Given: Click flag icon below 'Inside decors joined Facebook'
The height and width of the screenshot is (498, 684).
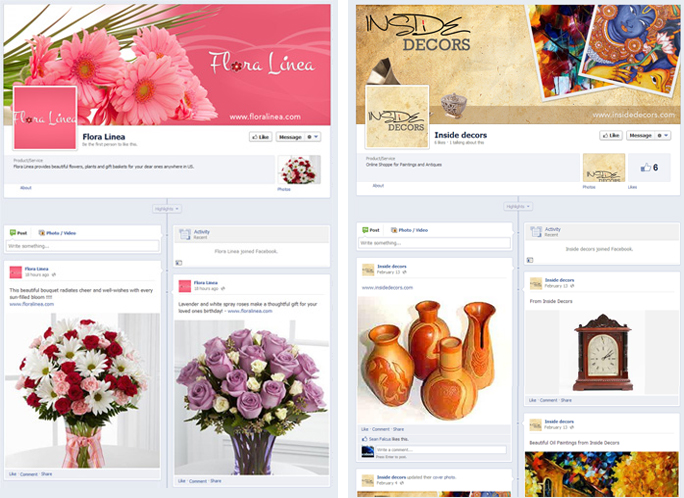Looking at the screenshot, I should pyautogui.click(x=530, y=260).
